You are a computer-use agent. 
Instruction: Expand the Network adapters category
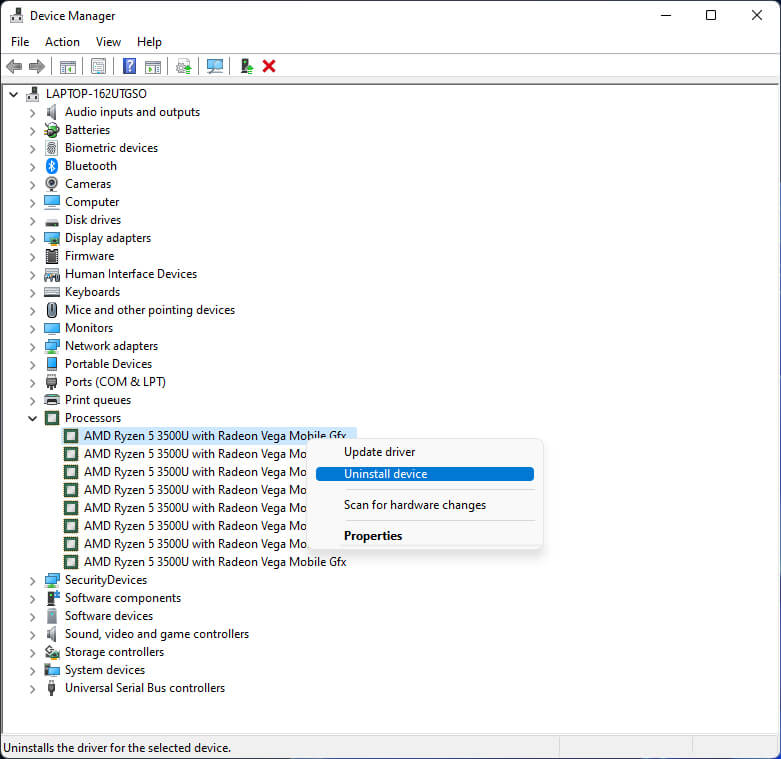click(x=32, y=347)
